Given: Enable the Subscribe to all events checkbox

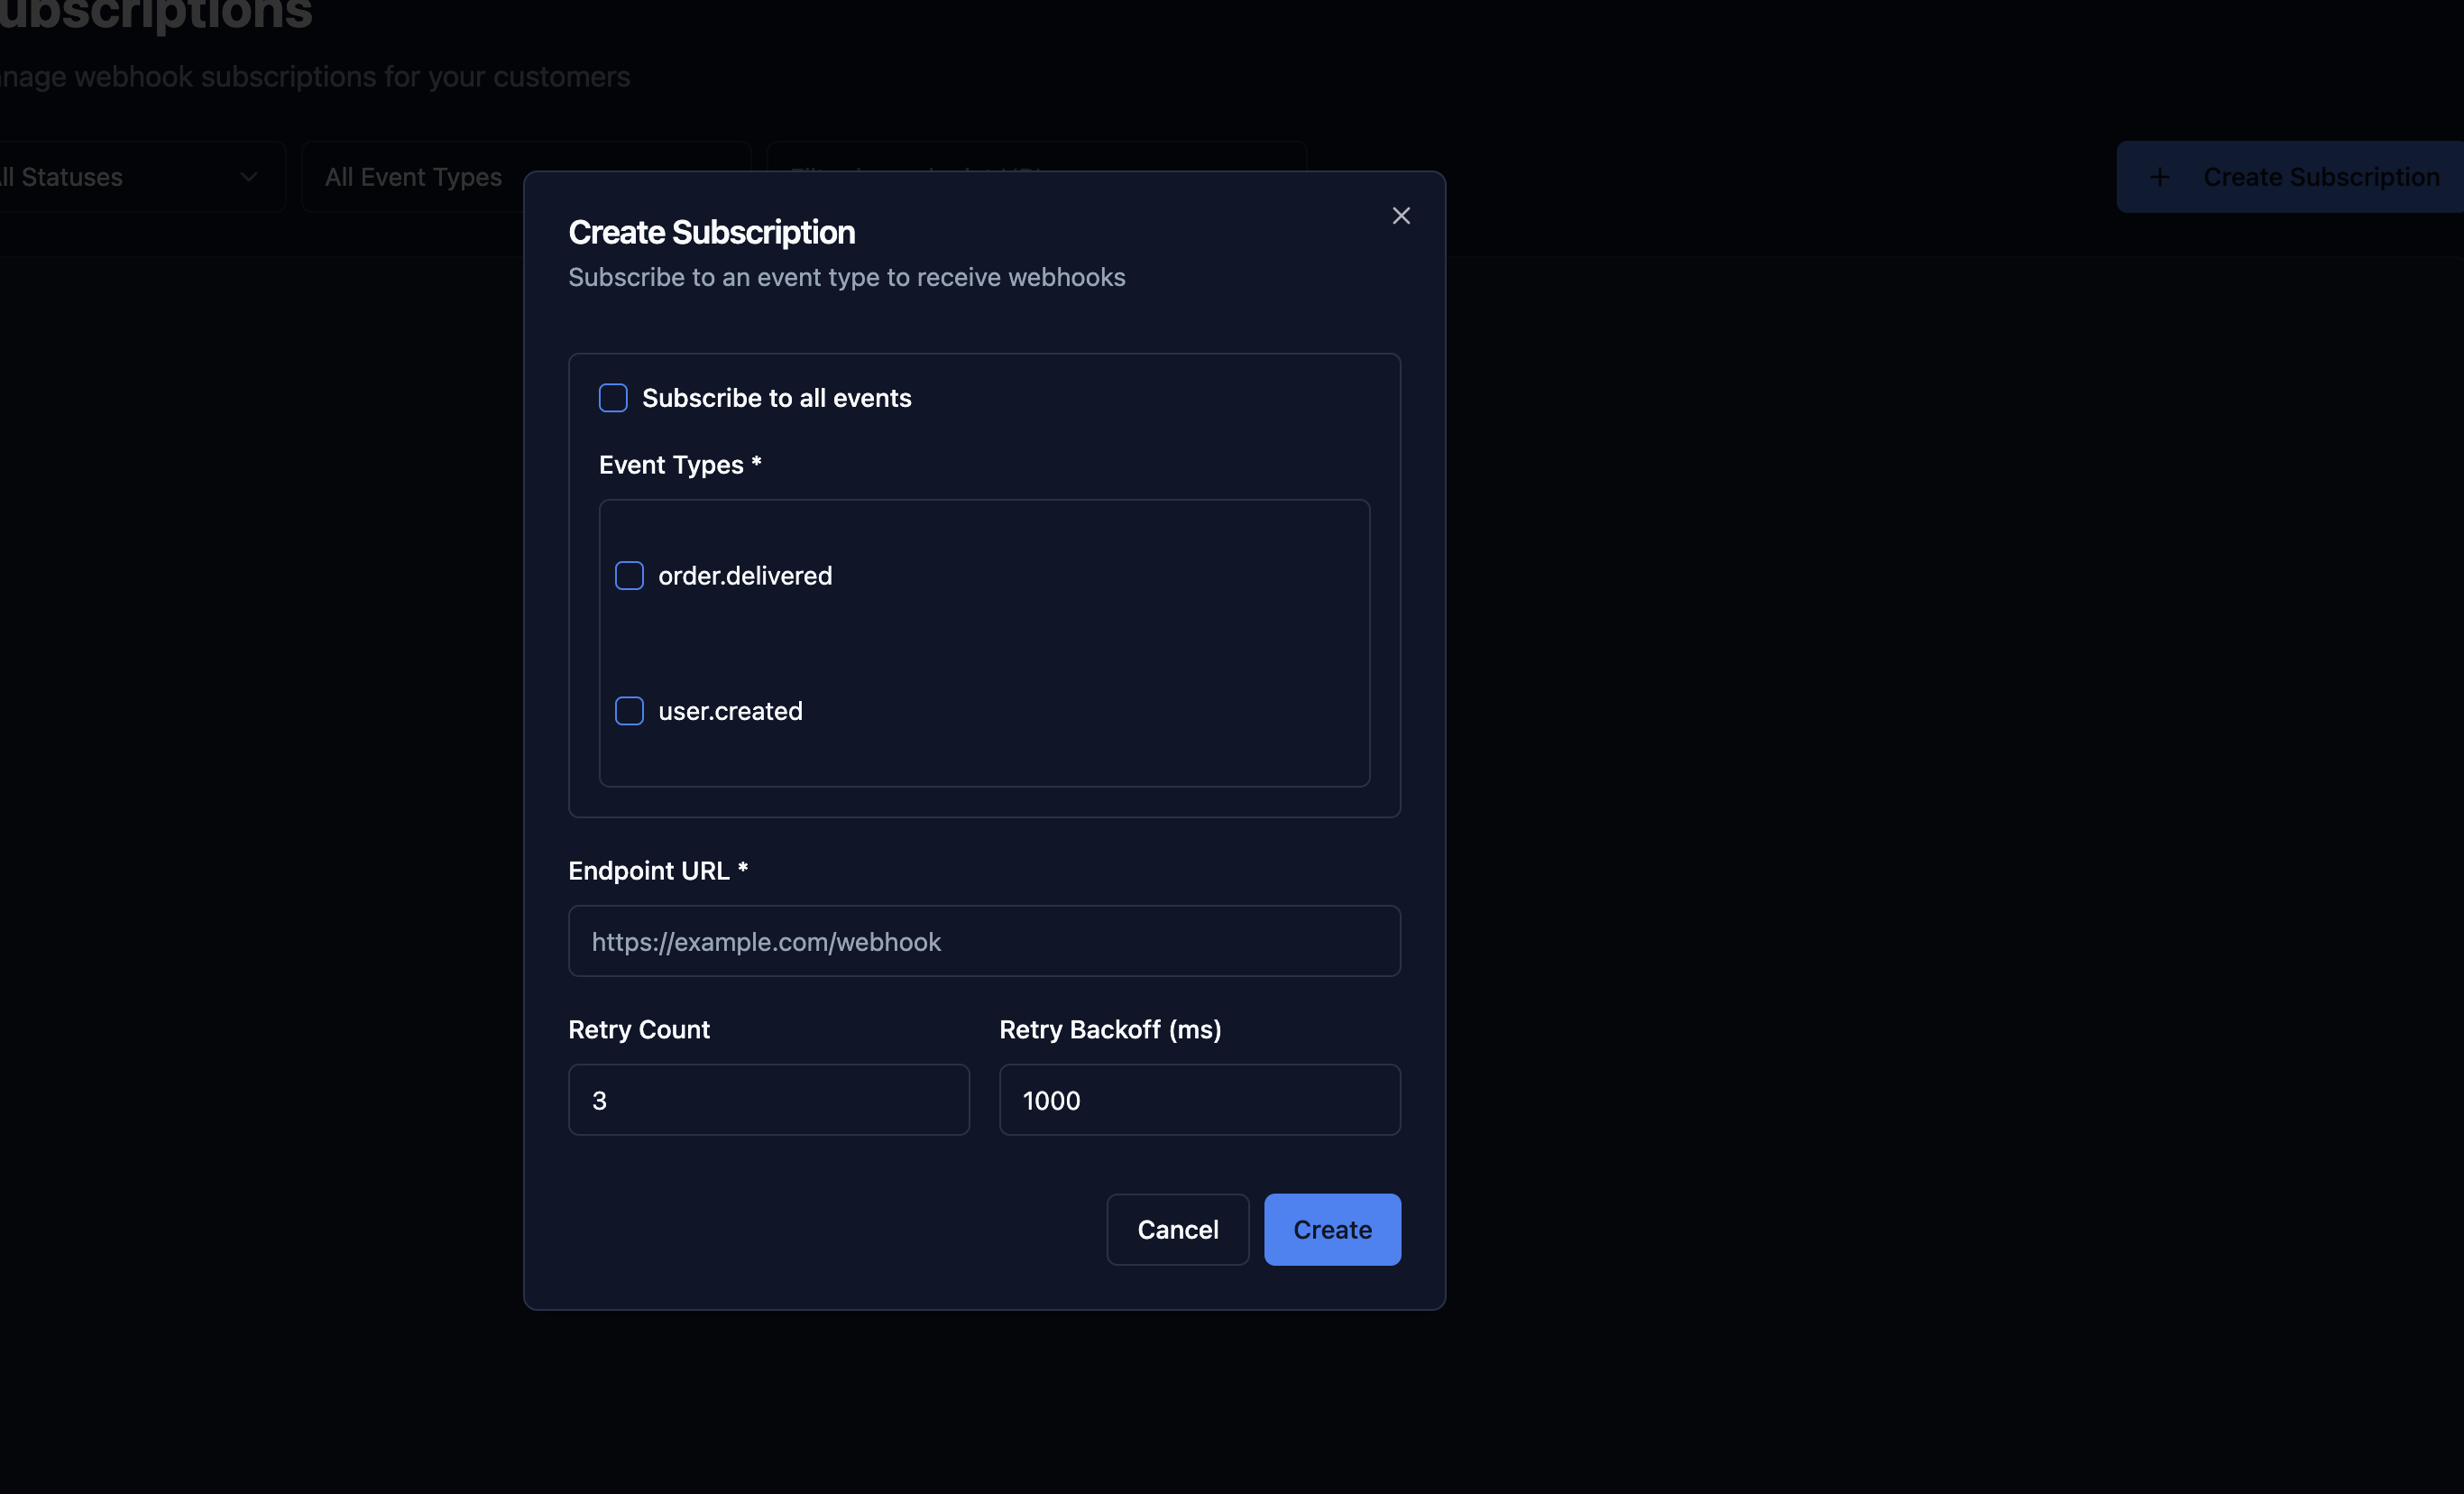Looking at the screenshot, I should pyautogui.click(x=612, y=397).
